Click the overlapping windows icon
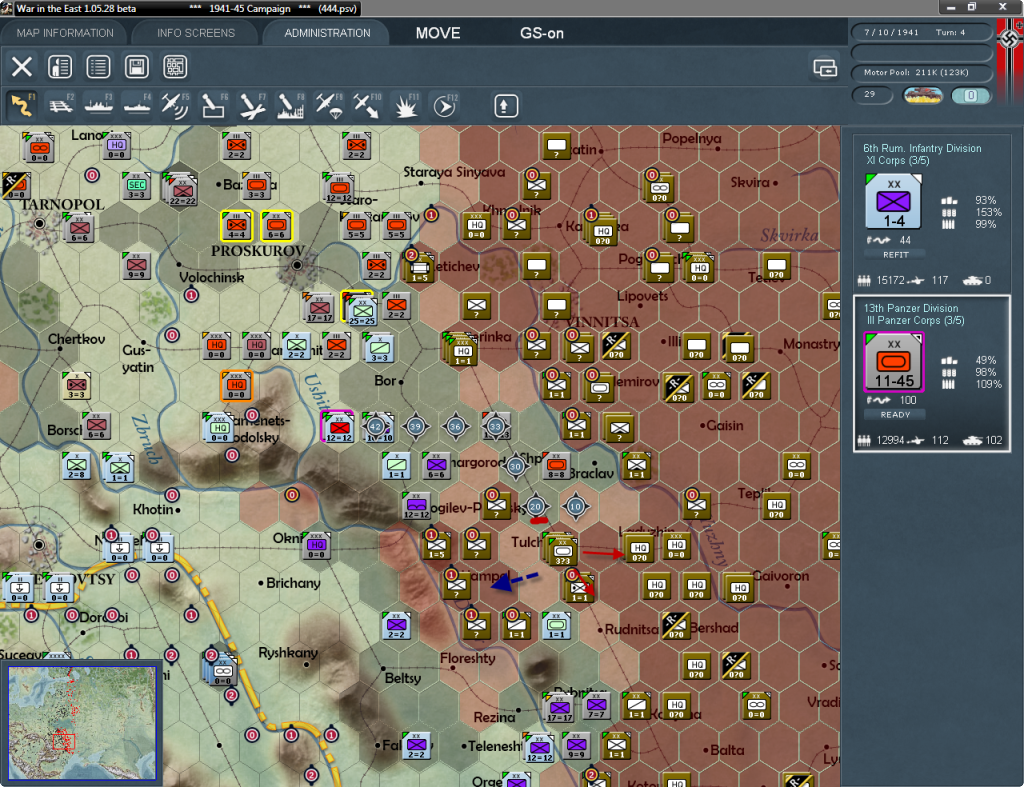 (x=825, y=67)
